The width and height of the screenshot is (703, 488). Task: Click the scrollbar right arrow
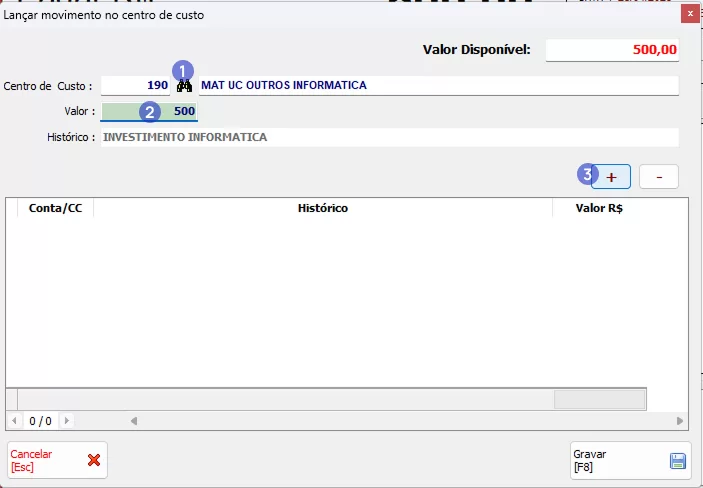(680, 421)
